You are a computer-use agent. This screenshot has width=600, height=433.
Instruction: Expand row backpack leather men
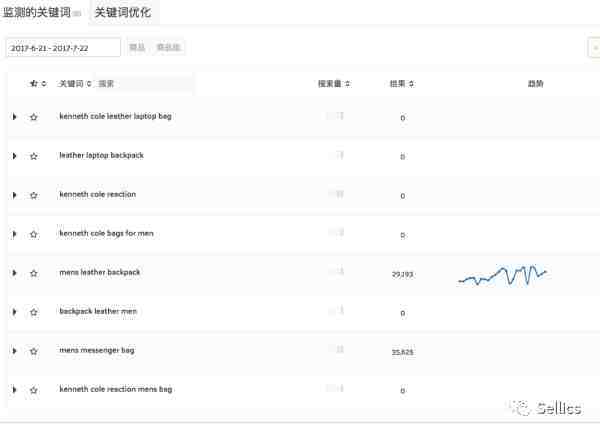point(15,312)
